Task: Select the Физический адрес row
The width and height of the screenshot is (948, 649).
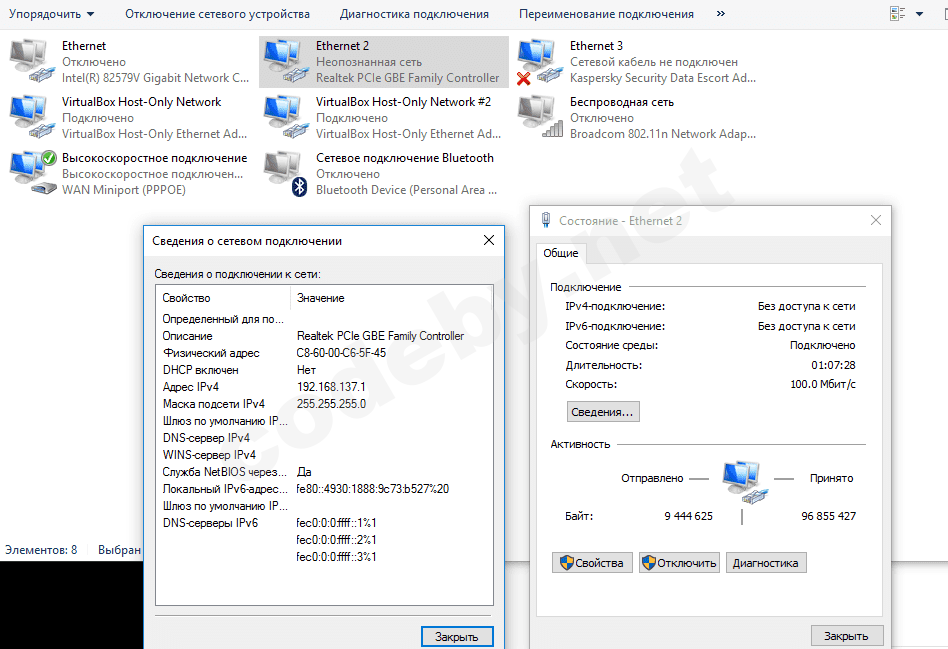Action: click(x=325, y=353)
